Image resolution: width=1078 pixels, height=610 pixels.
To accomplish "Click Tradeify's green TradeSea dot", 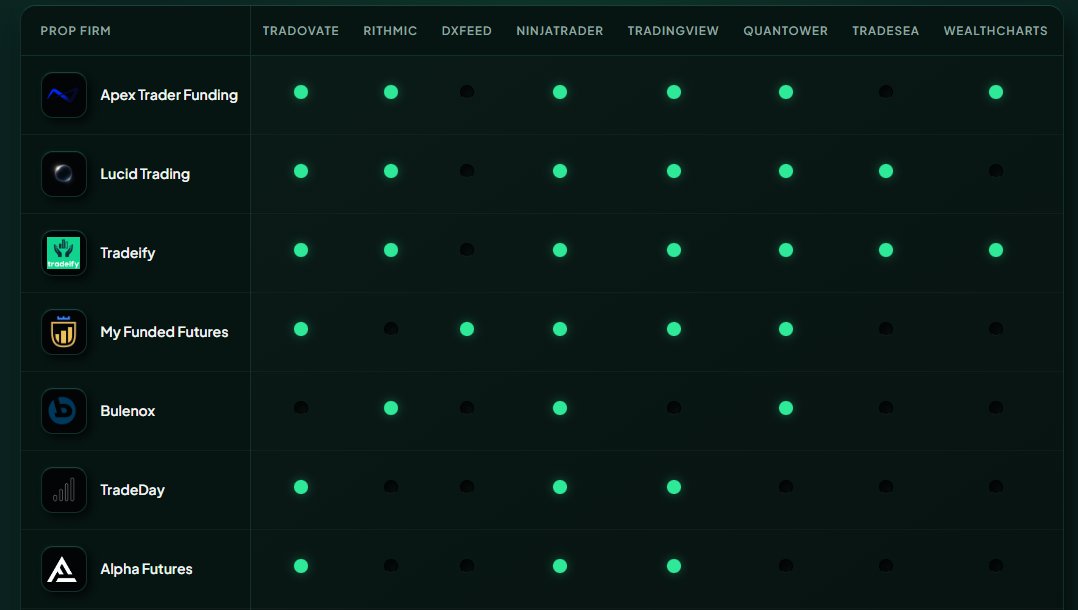I will (x=886, y=250).
